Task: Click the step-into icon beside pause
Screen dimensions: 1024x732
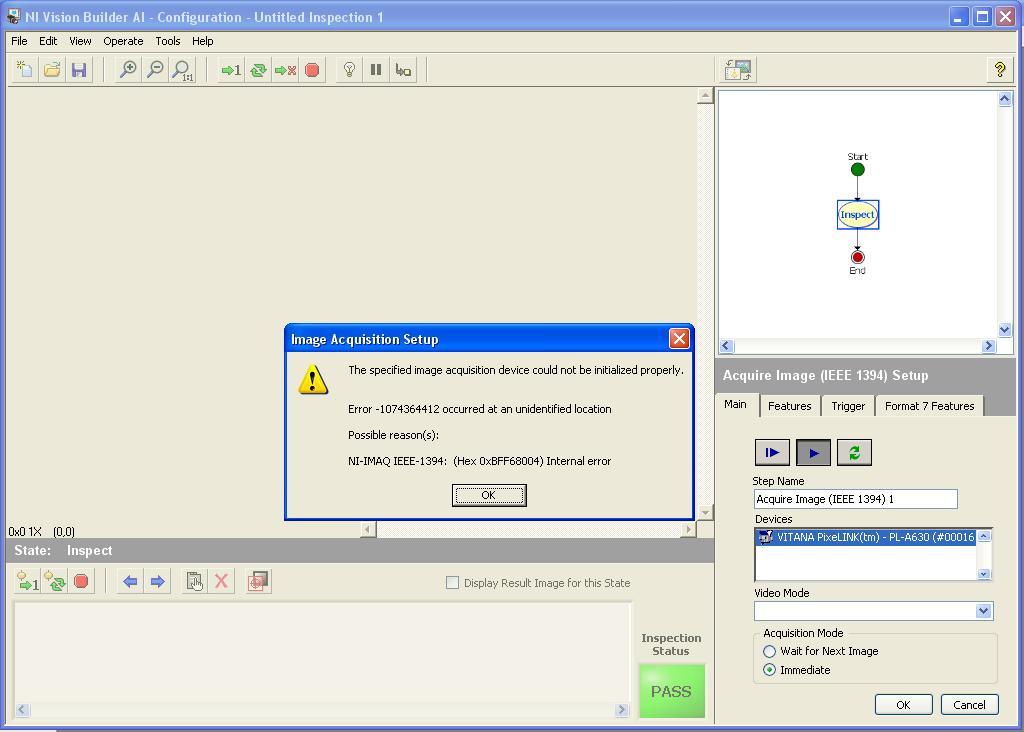Action: click(x=404, y=70)
